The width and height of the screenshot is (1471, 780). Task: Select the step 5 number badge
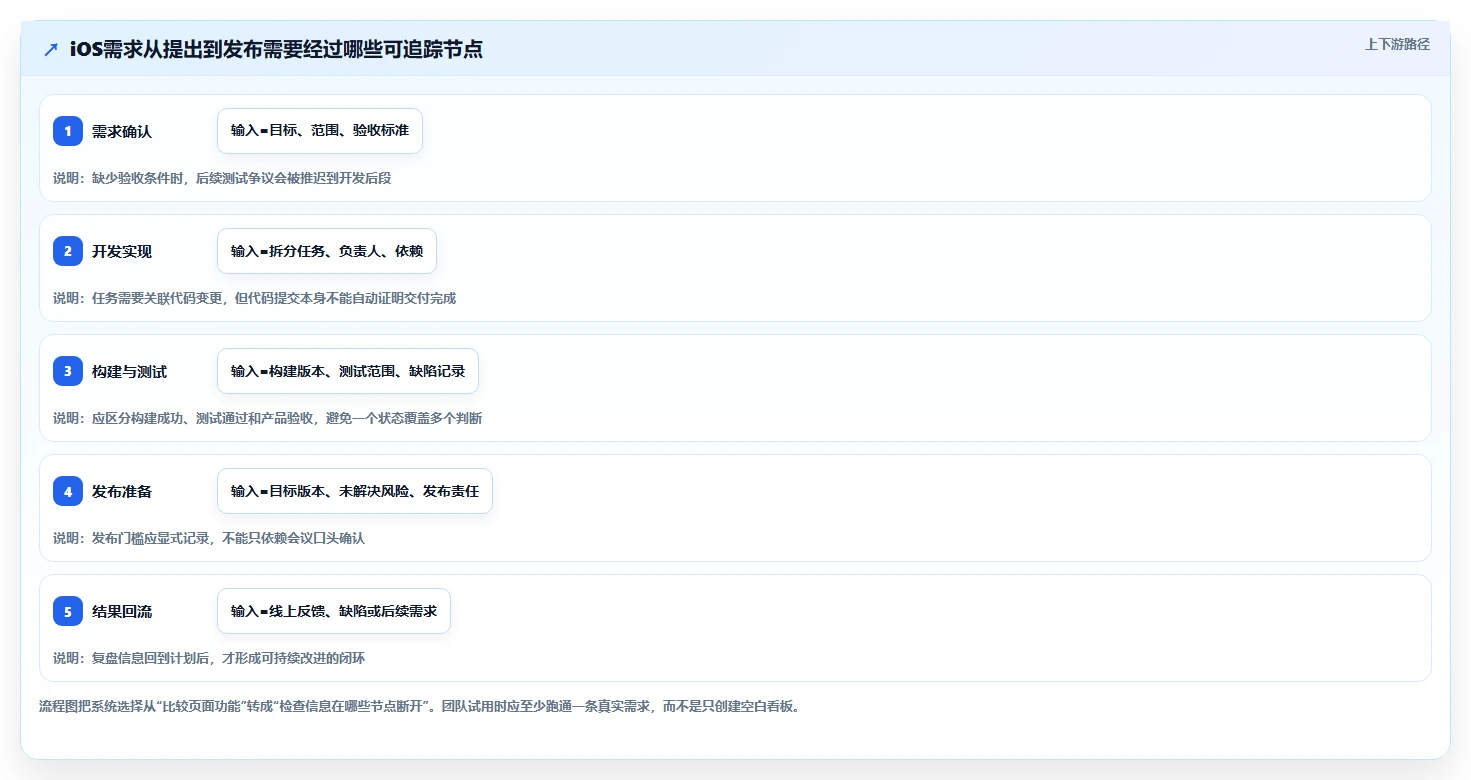point(68,611)
